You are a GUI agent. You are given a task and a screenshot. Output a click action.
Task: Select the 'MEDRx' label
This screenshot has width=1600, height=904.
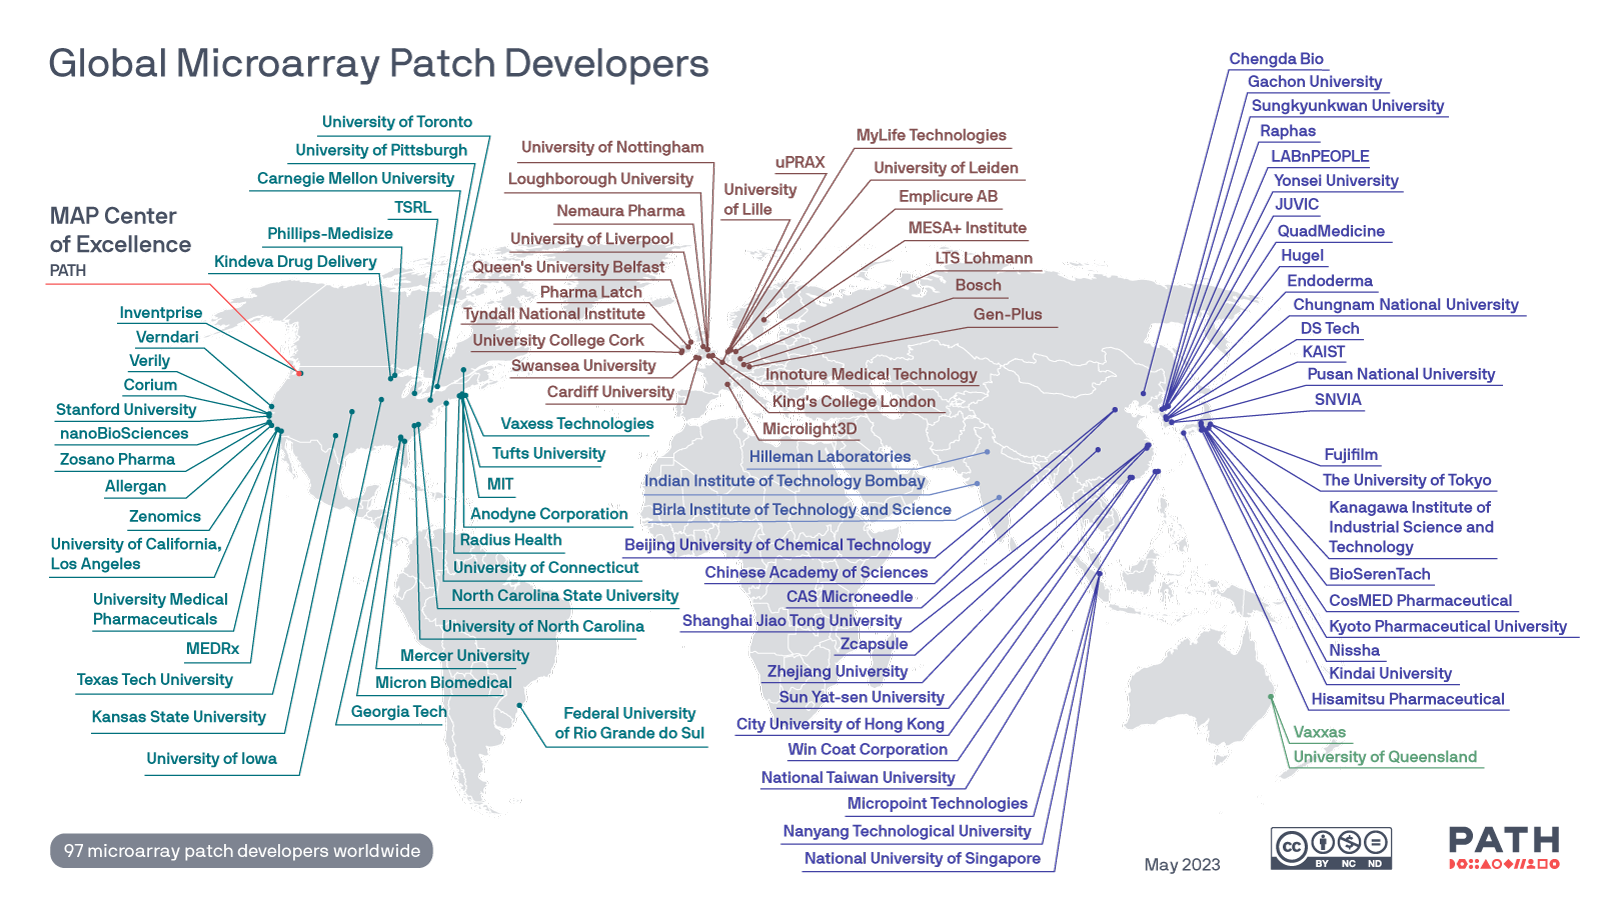(x=212, y=649)
